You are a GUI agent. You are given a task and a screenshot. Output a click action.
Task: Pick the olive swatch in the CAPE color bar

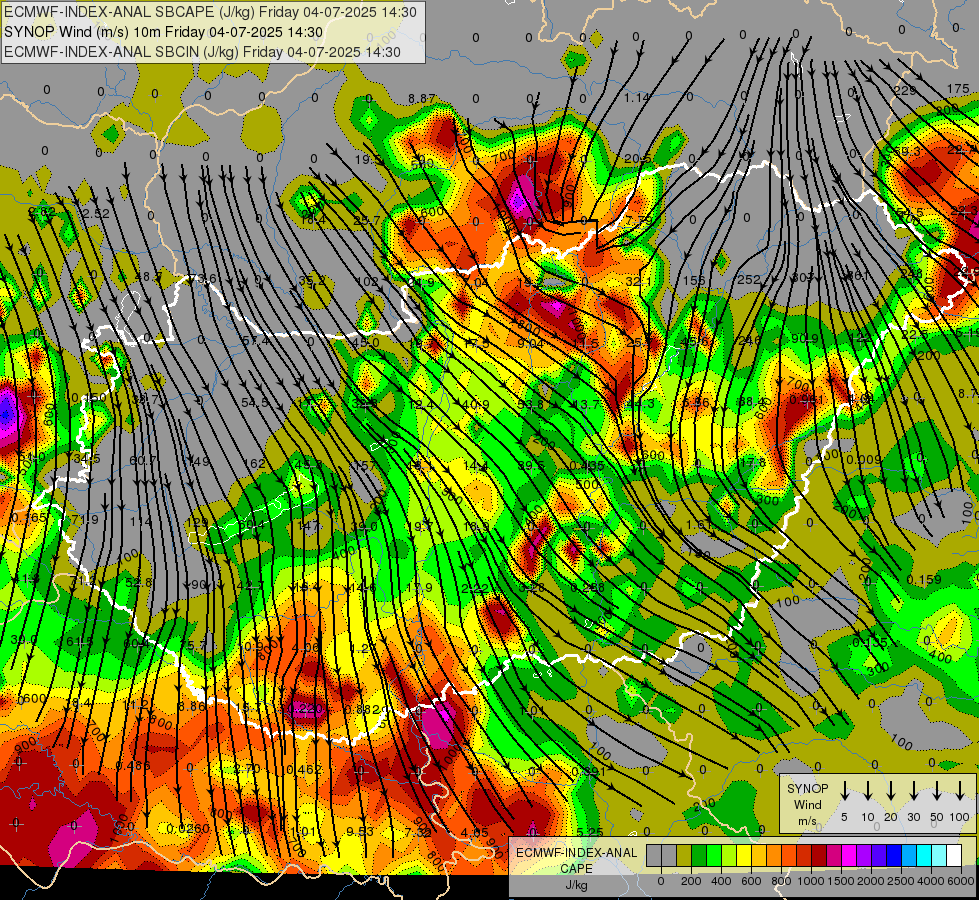pos(684,855)
